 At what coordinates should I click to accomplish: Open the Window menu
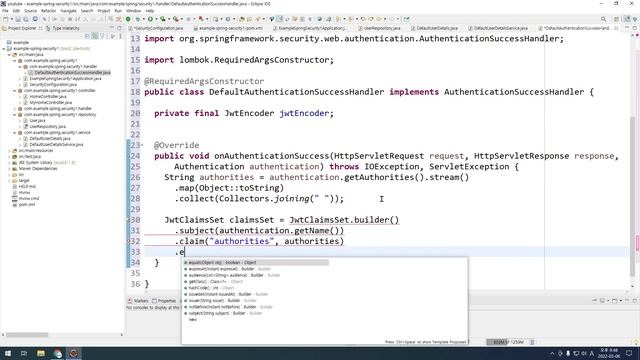[x=133, y=11]
